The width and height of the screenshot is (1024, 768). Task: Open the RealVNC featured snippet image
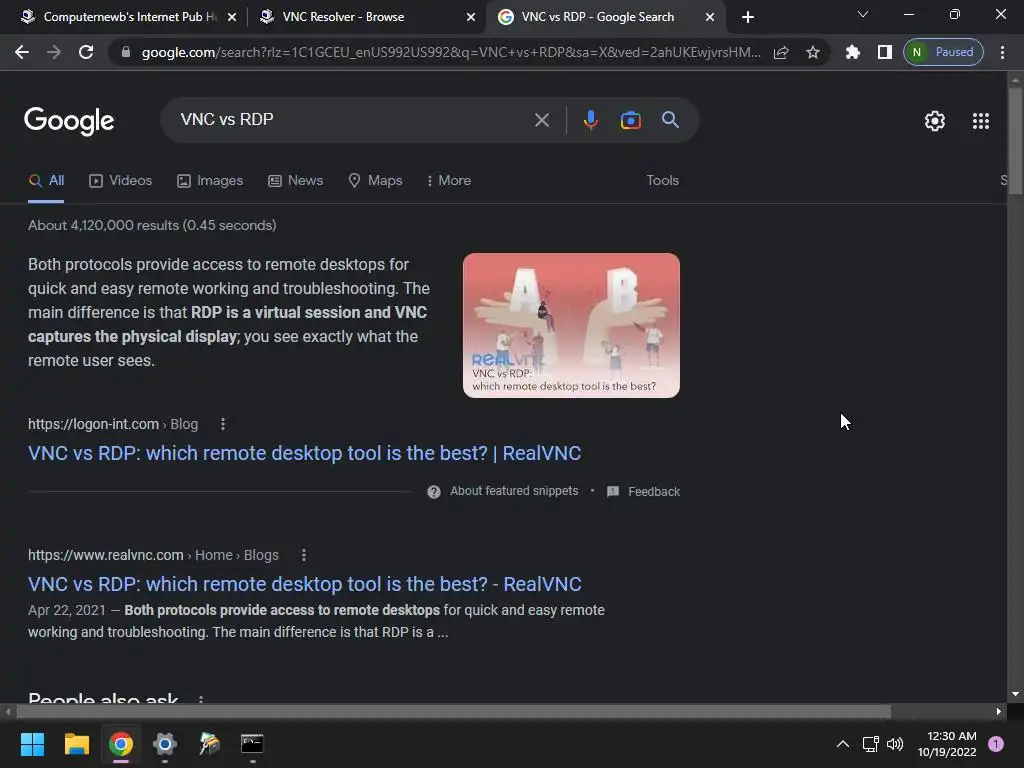[x=571, y=325]
